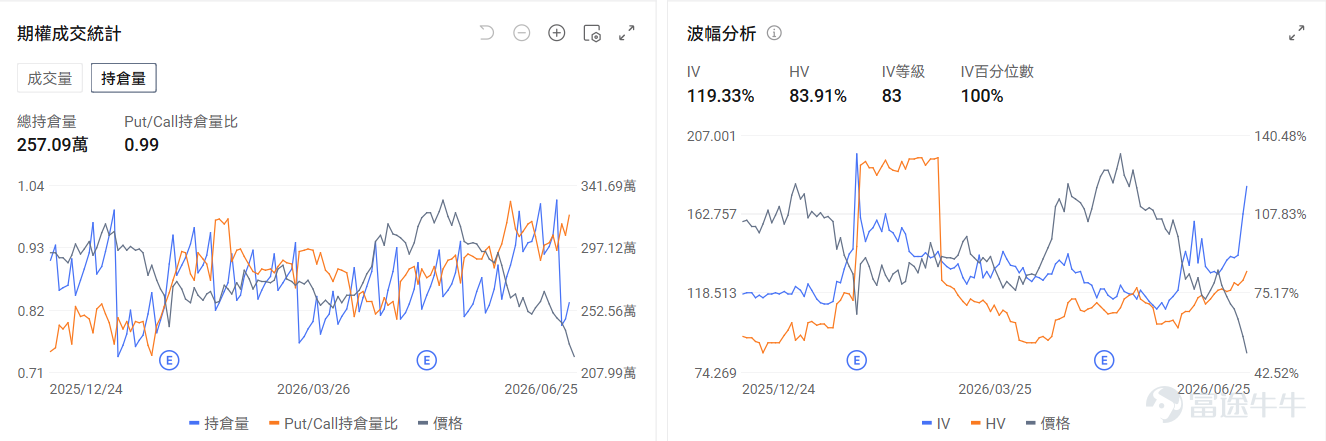
Task: Toggle 持倉量 legend series in left chart
Action: click(218, 423)
